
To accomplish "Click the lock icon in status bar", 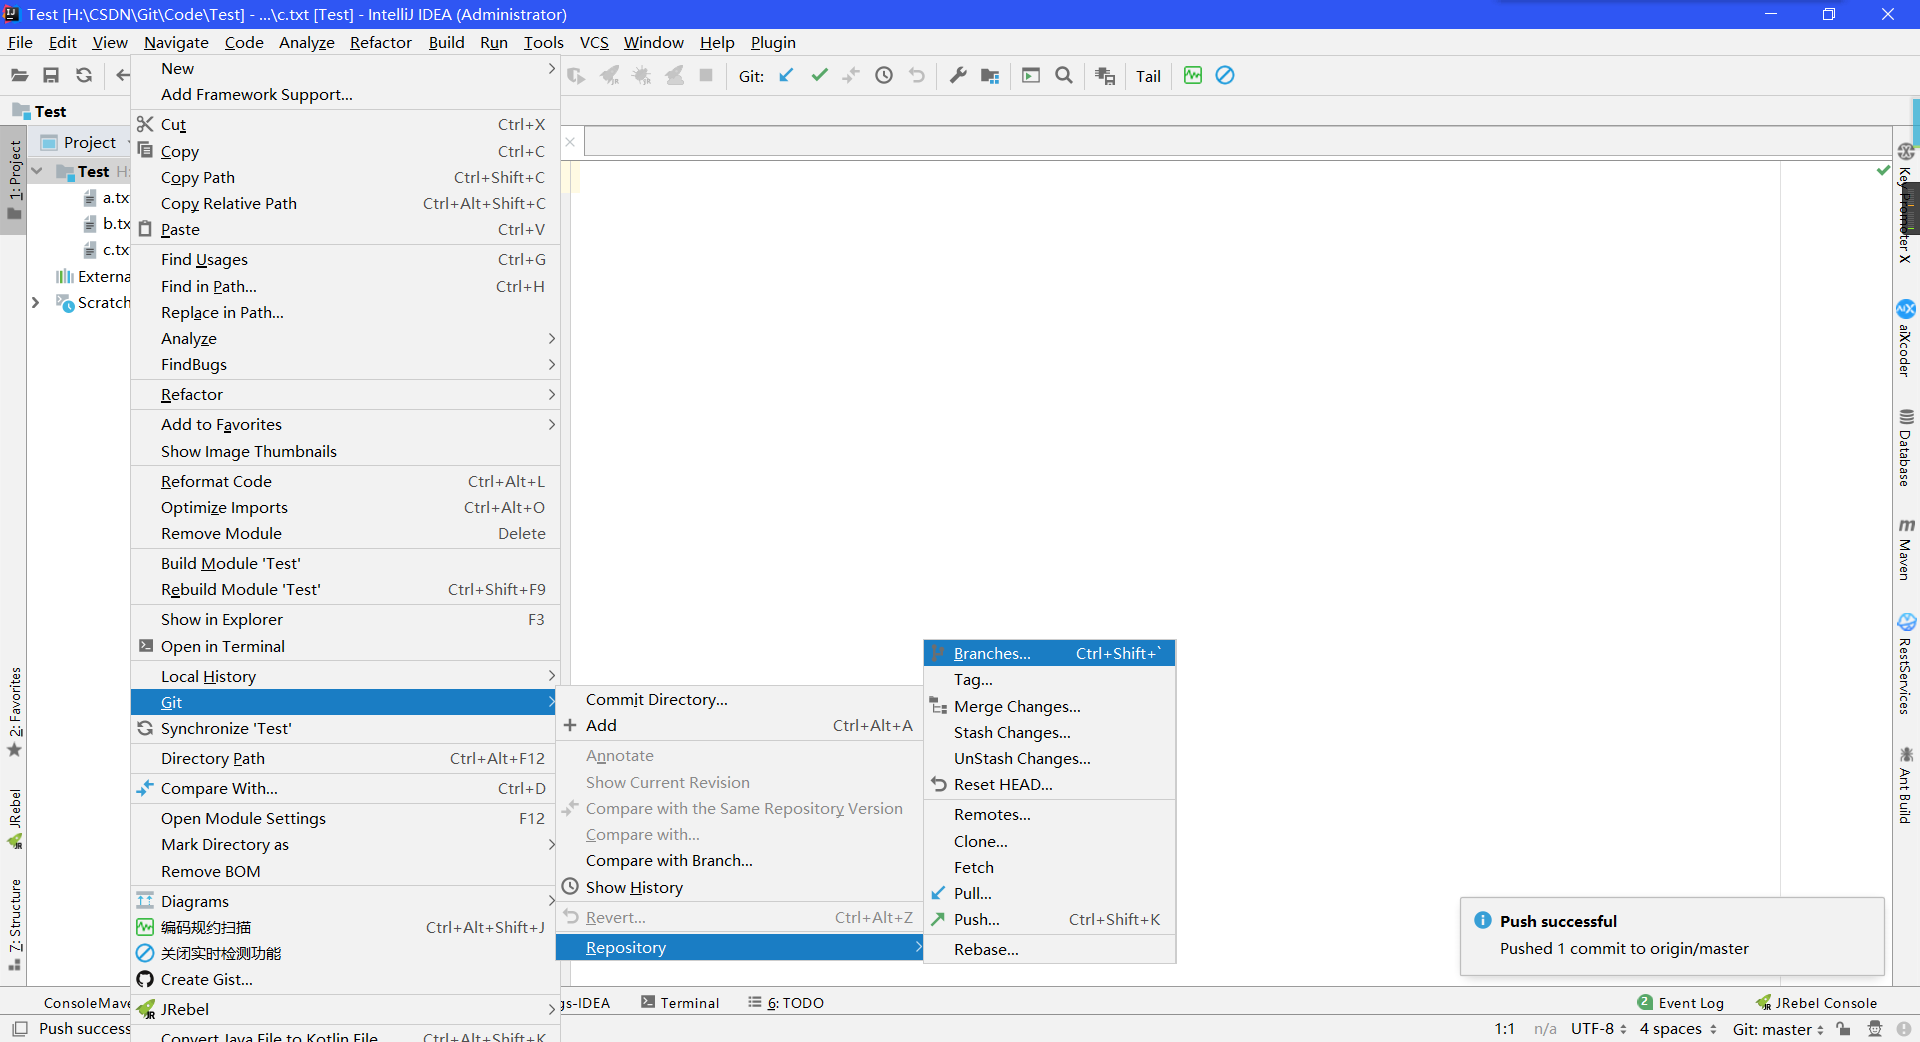I will pyautogui.click(x=1844, y=1029).
